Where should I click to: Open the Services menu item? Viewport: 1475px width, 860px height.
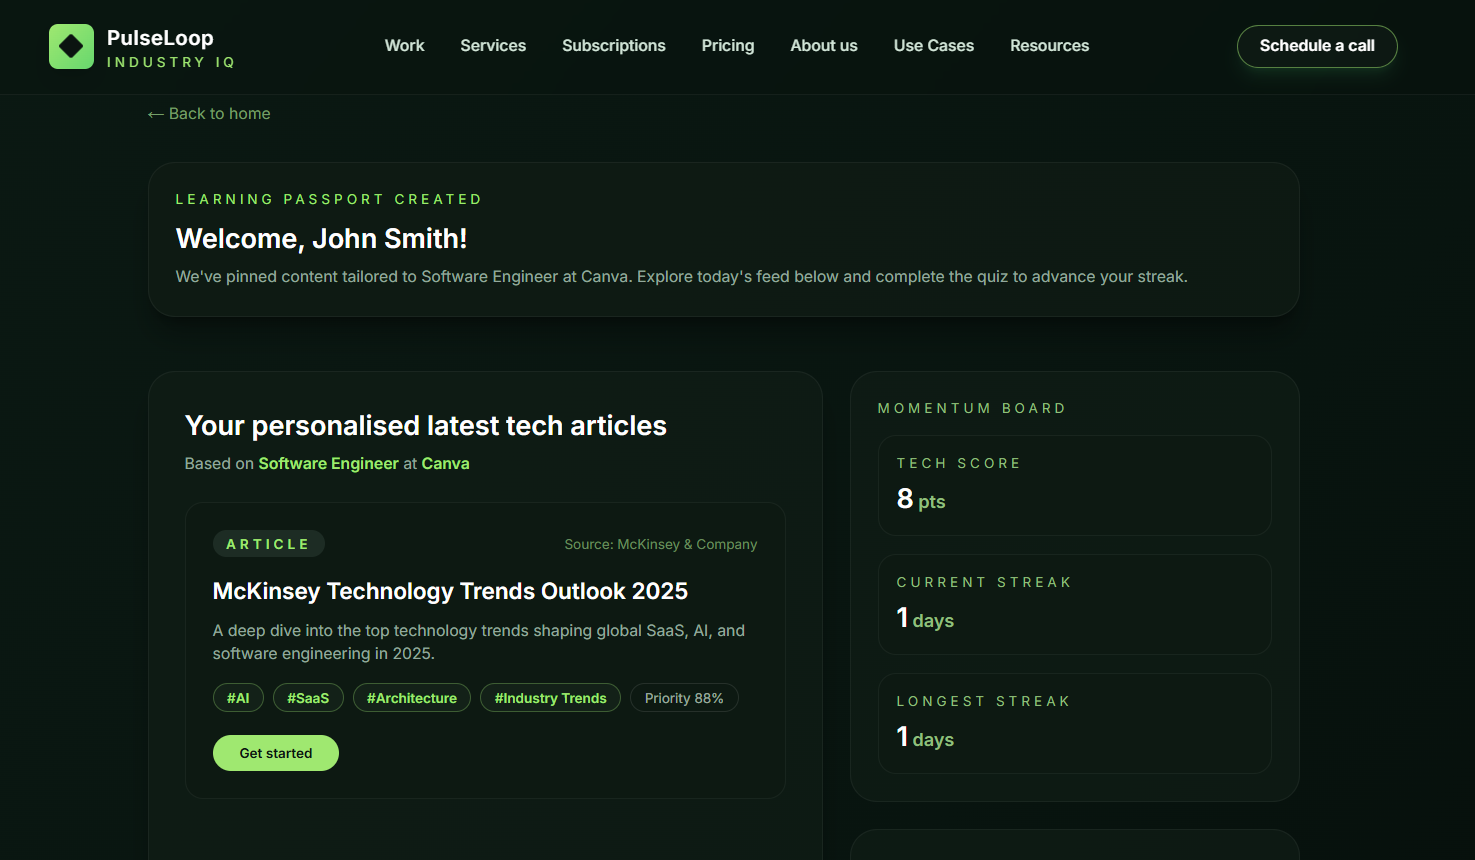pyautogui.click(x=493, y=46)
